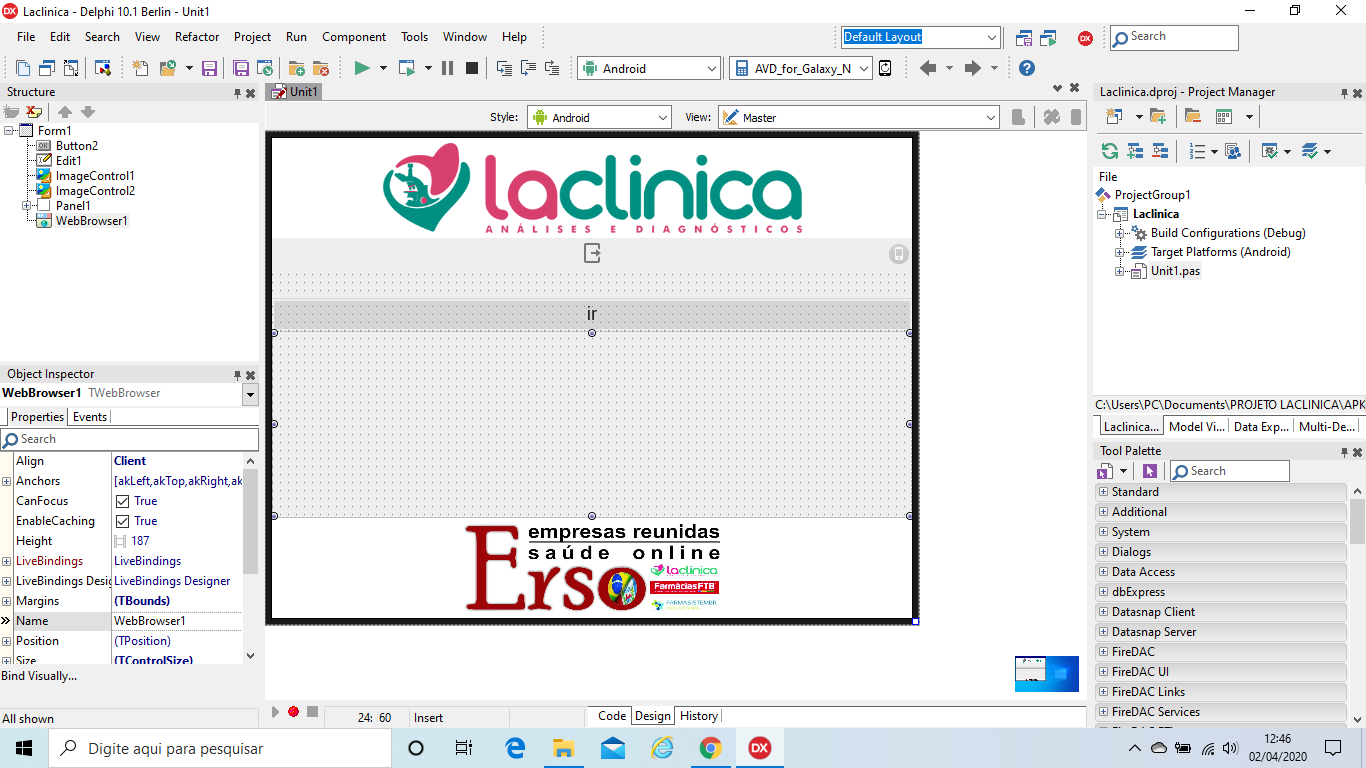1366x768 pixels.
Task: Switch to the History tab
Action: pyautogui.click(x=698, y=716)
